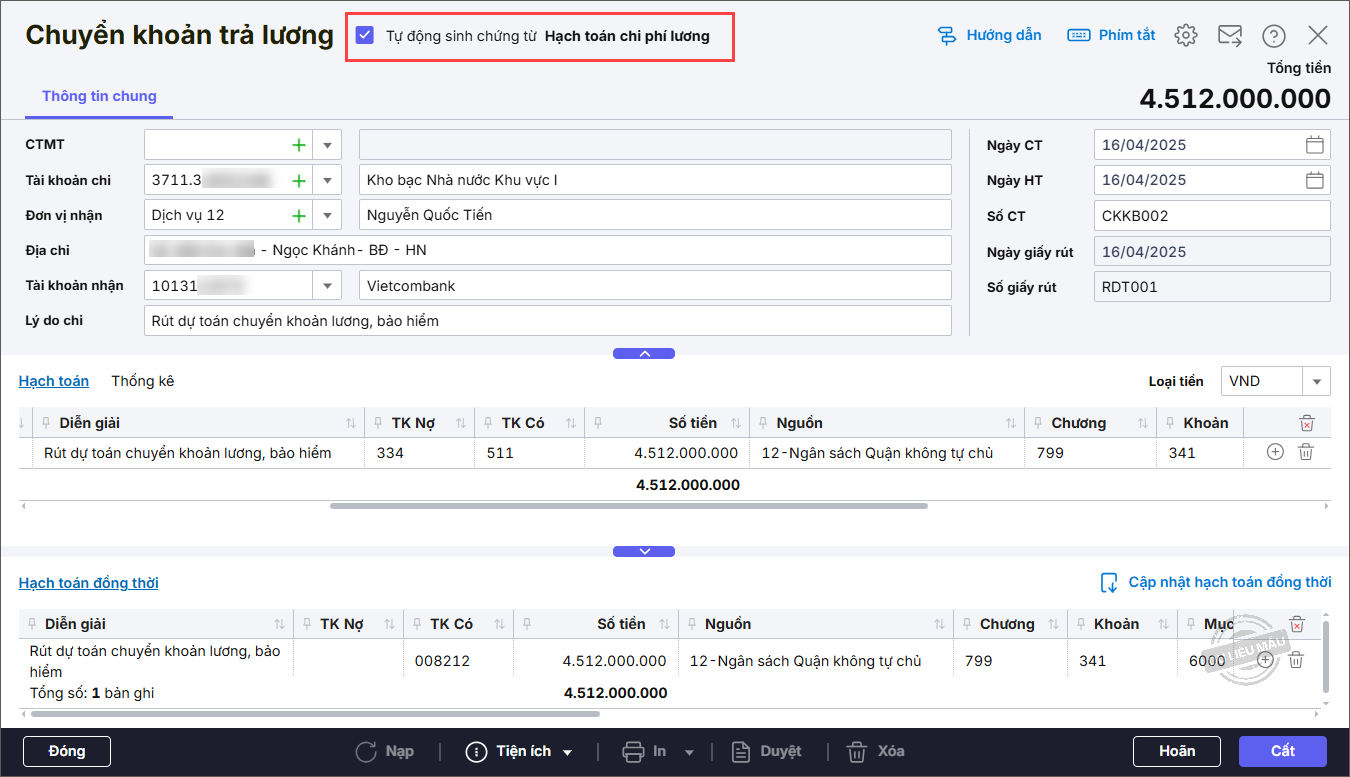Click green plus next to Tài khoản chi
1350x777 pixels.
pos(298,181)
